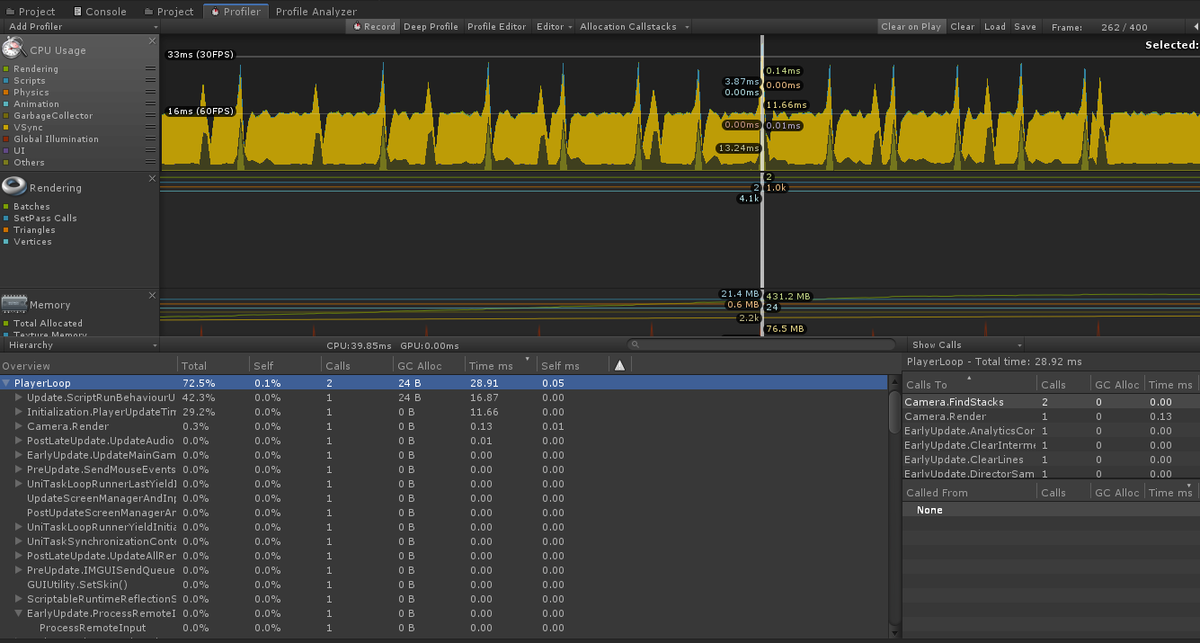Toggle GarbageCollector category visibility
This screenshot has width=1200, height=643.
coord(48,116)
